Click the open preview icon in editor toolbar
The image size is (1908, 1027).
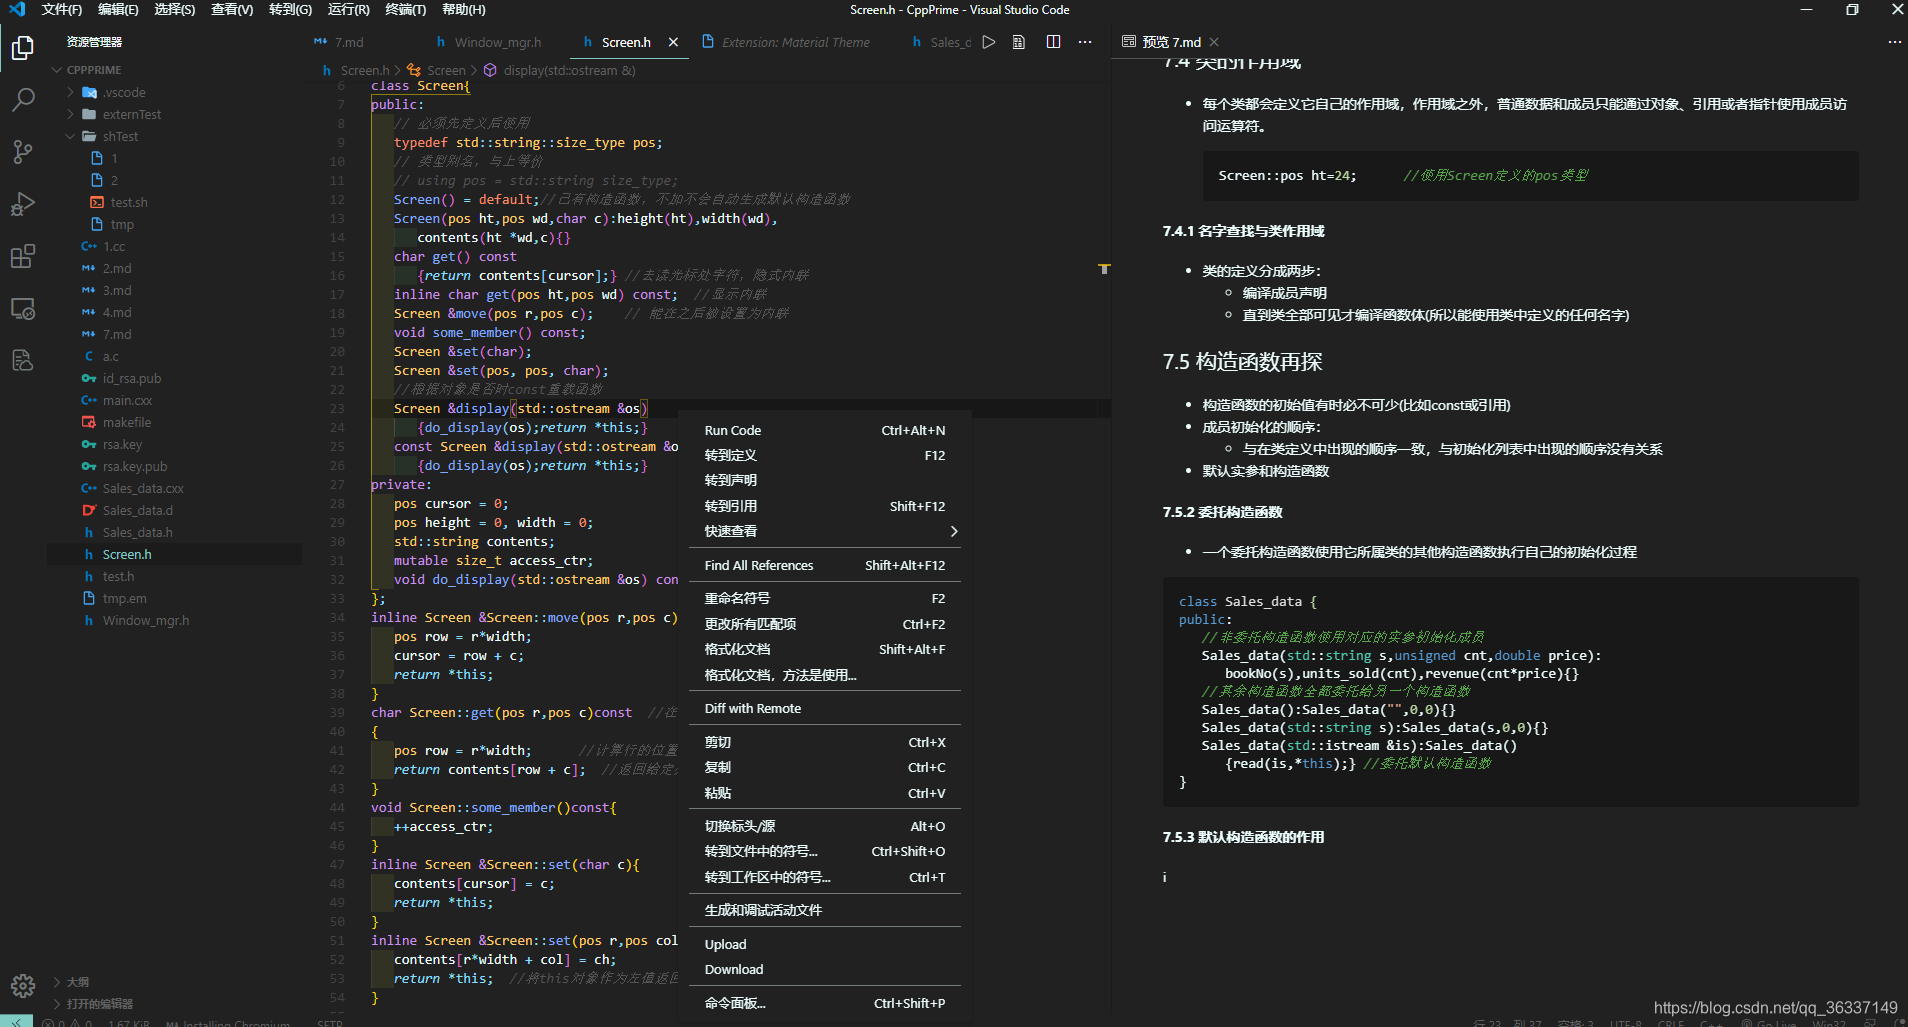tap(1019, 42)
